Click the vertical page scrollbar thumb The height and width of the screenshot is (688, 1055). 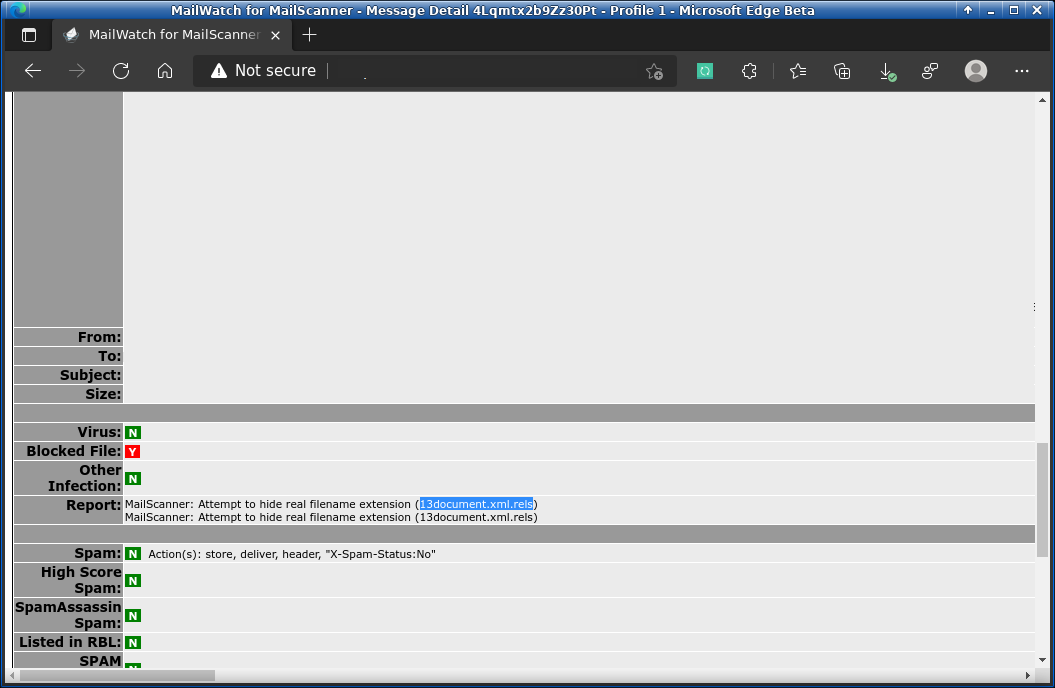pyautogui.click(x=1042, y=500)
